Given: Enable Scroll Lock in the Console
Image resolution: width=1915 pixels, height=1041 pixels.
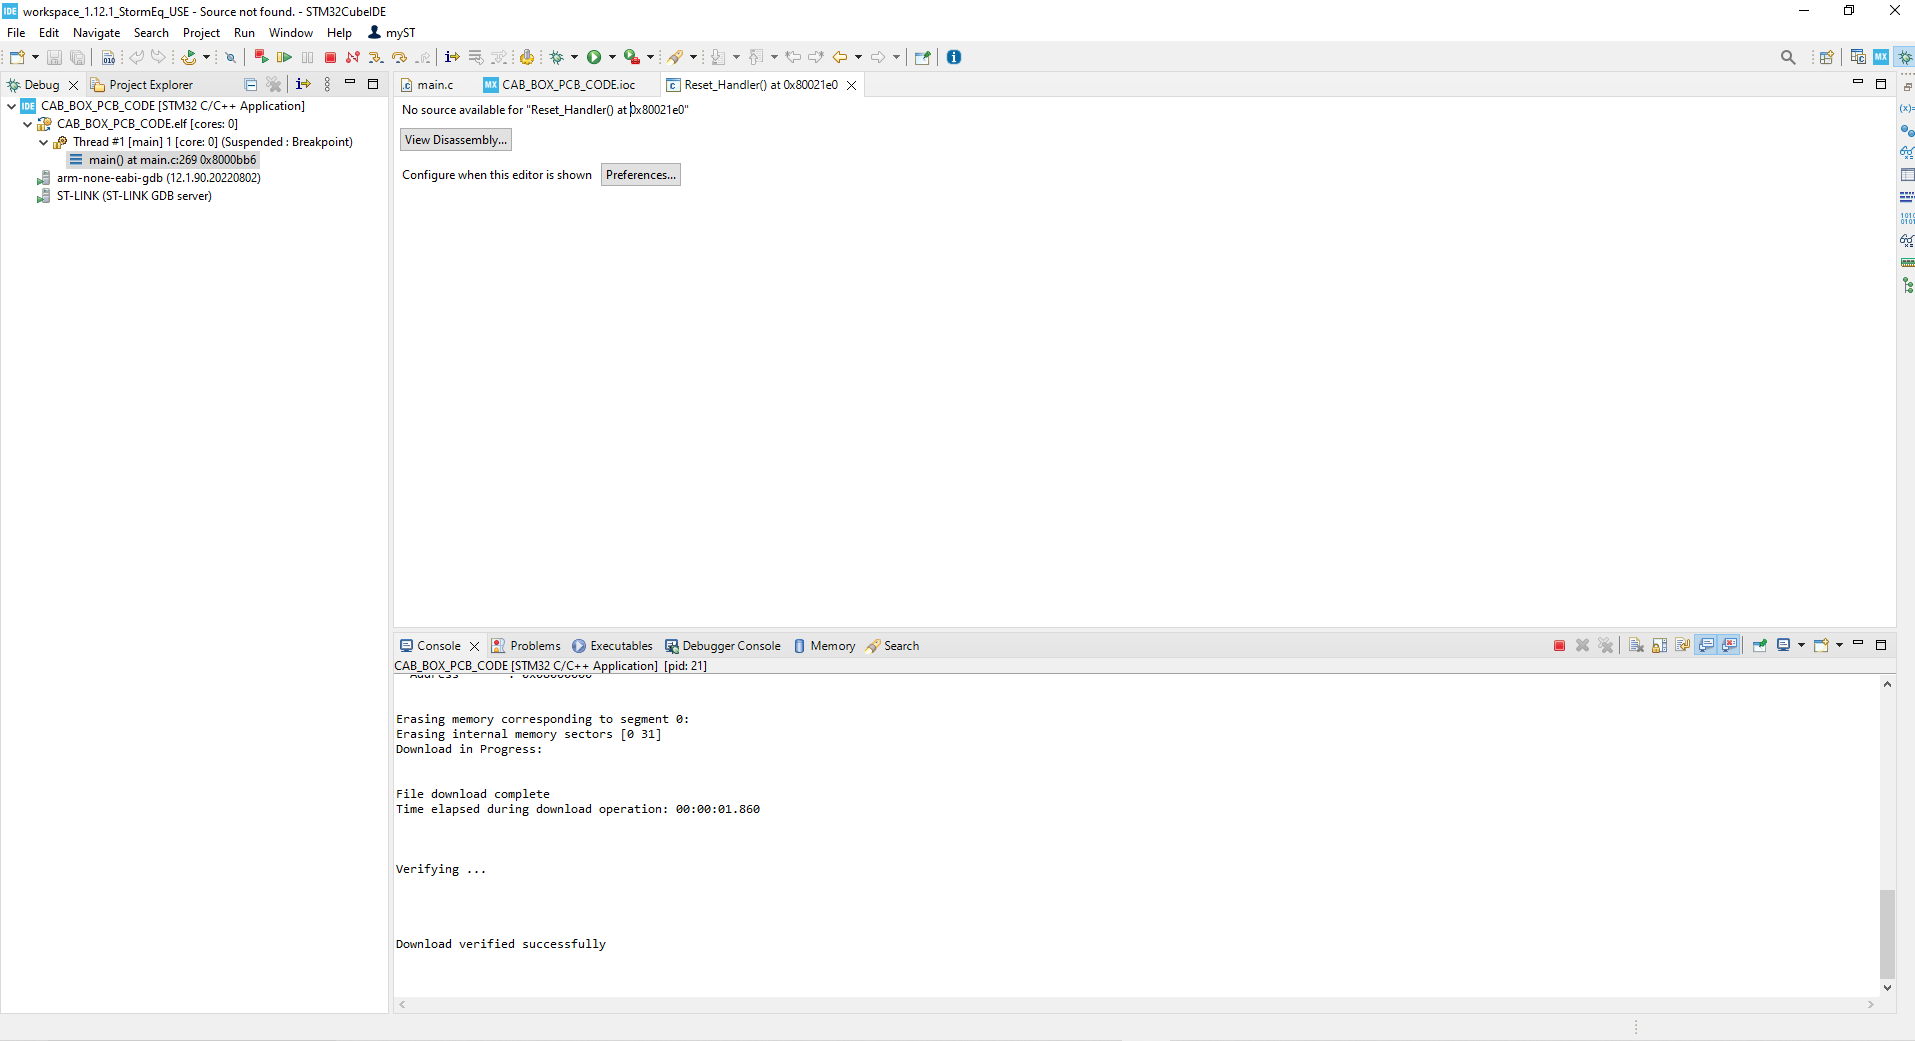Looking at the screenshot, I should 1660,646.
